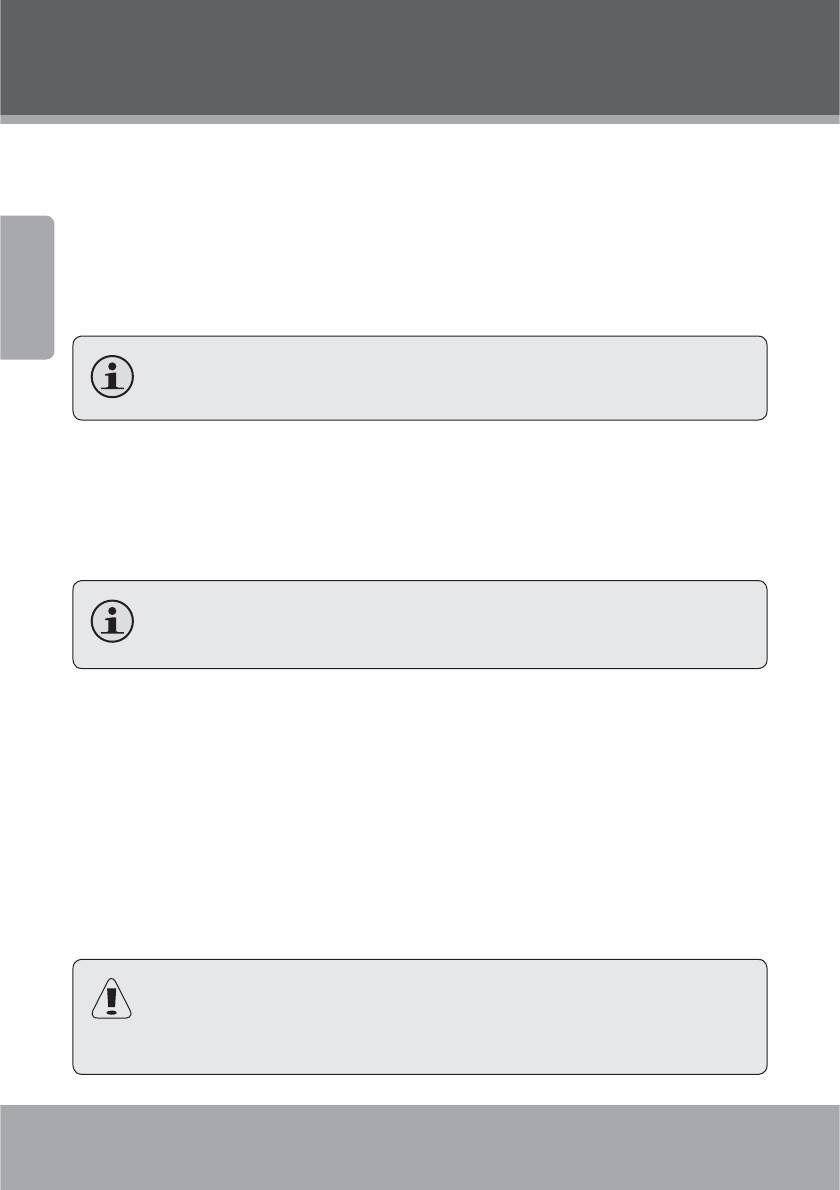This screenshot has width=840, height=1190.
Task: Click the dark gray header banner
Action: point(420,58)
